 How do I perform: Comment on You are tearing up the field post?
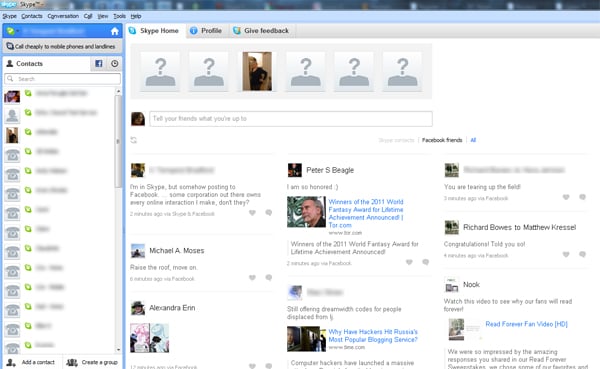click(x=582, y=197)
